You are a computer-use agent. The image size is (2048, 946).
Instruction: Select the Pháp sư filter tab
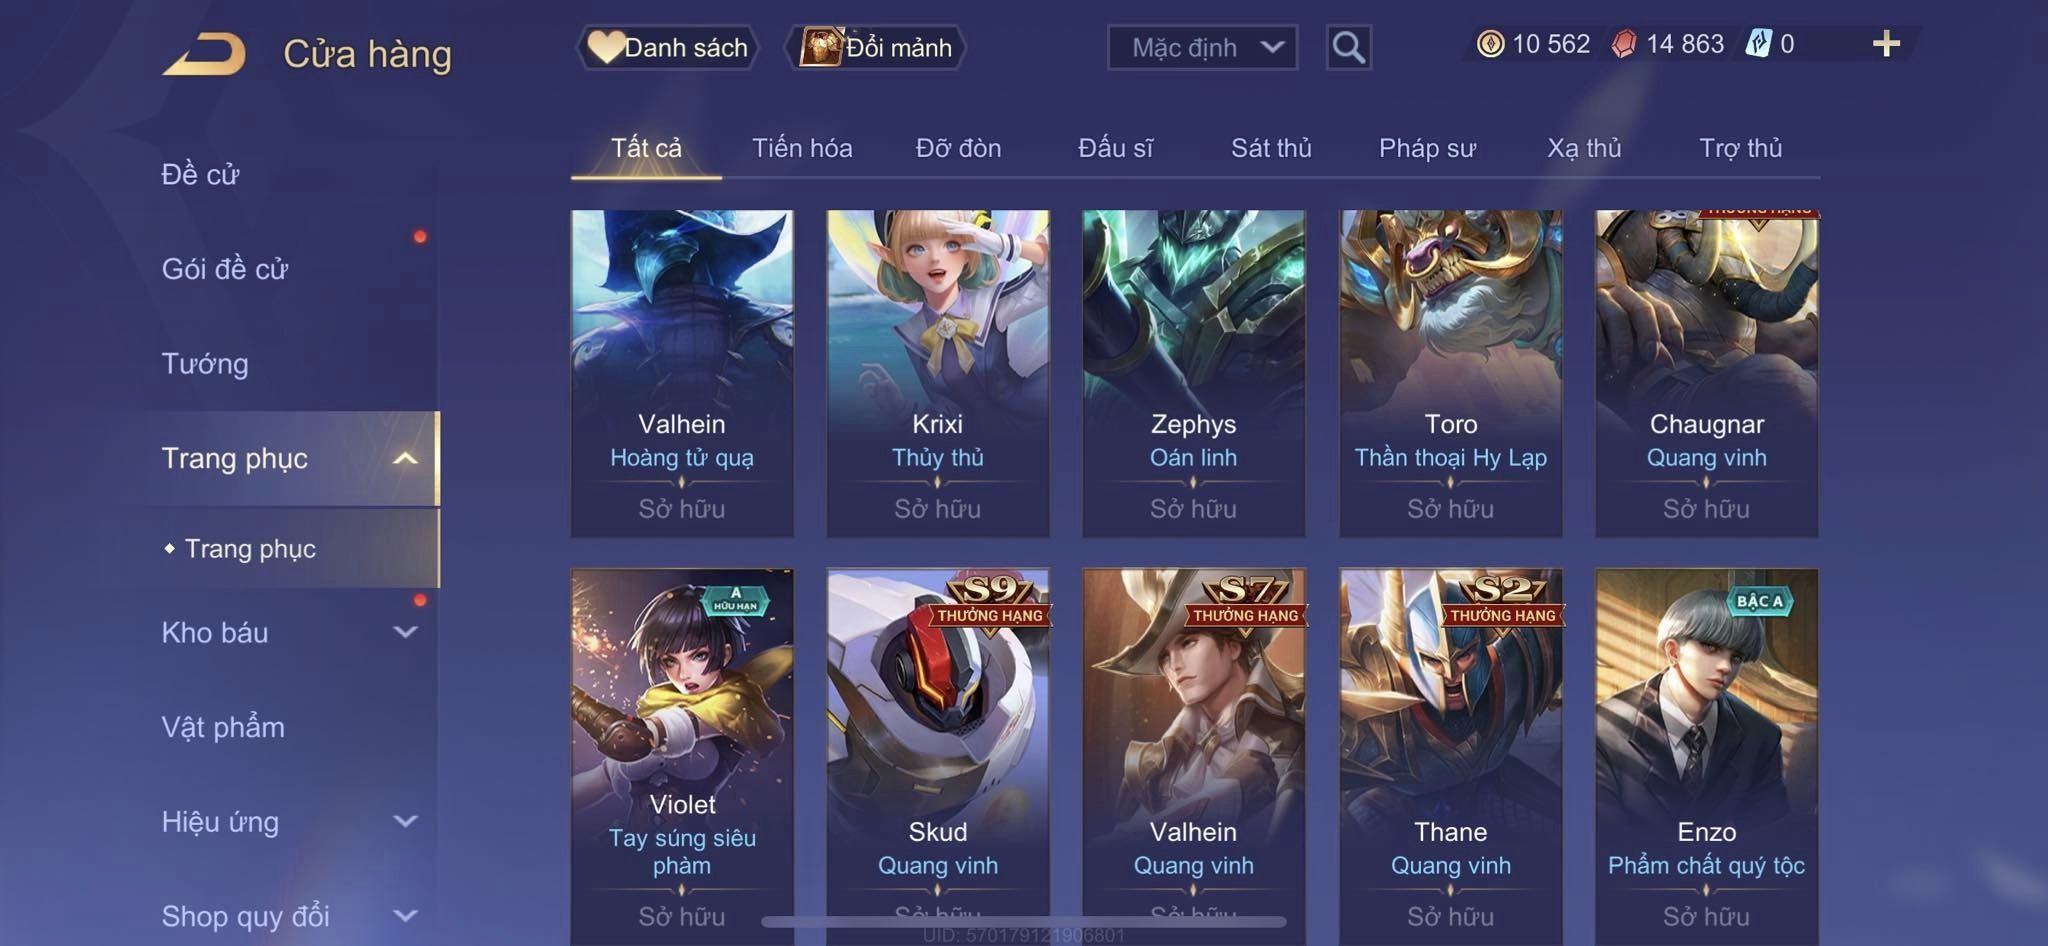tap(1427, 148)
